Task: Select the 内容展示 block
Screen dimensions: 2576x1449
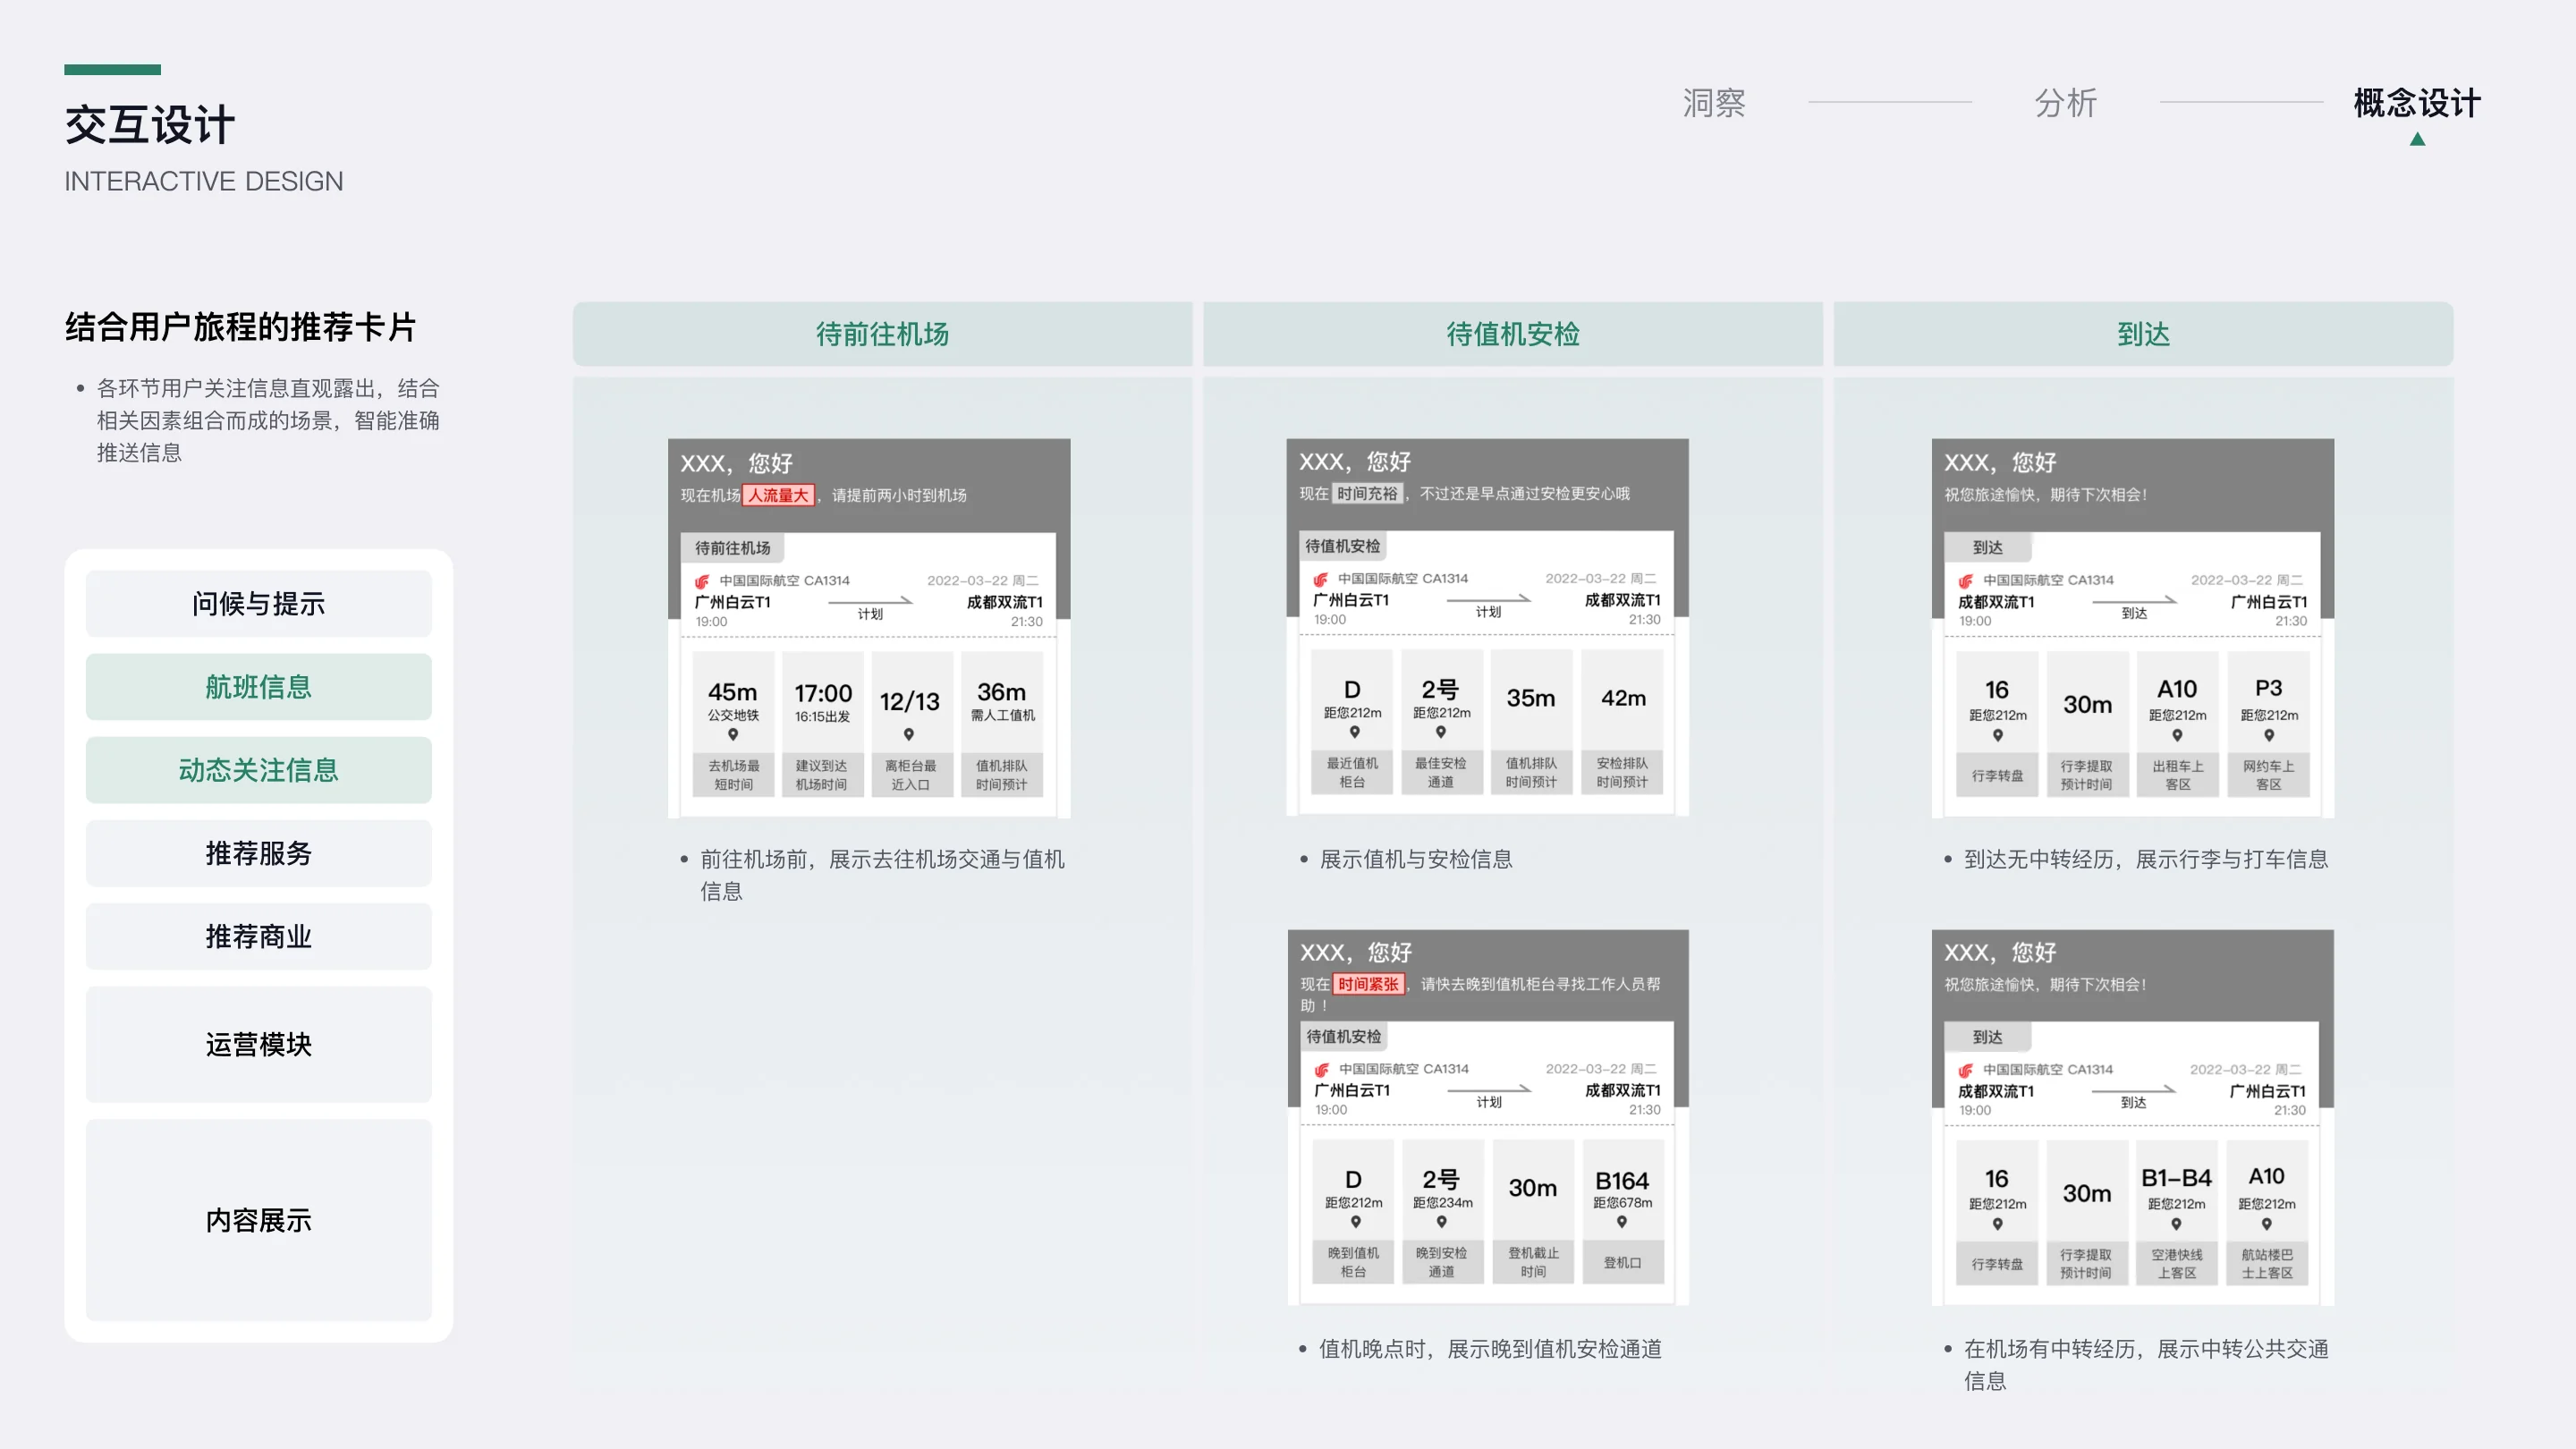Action: click(x=259, y=1220)
